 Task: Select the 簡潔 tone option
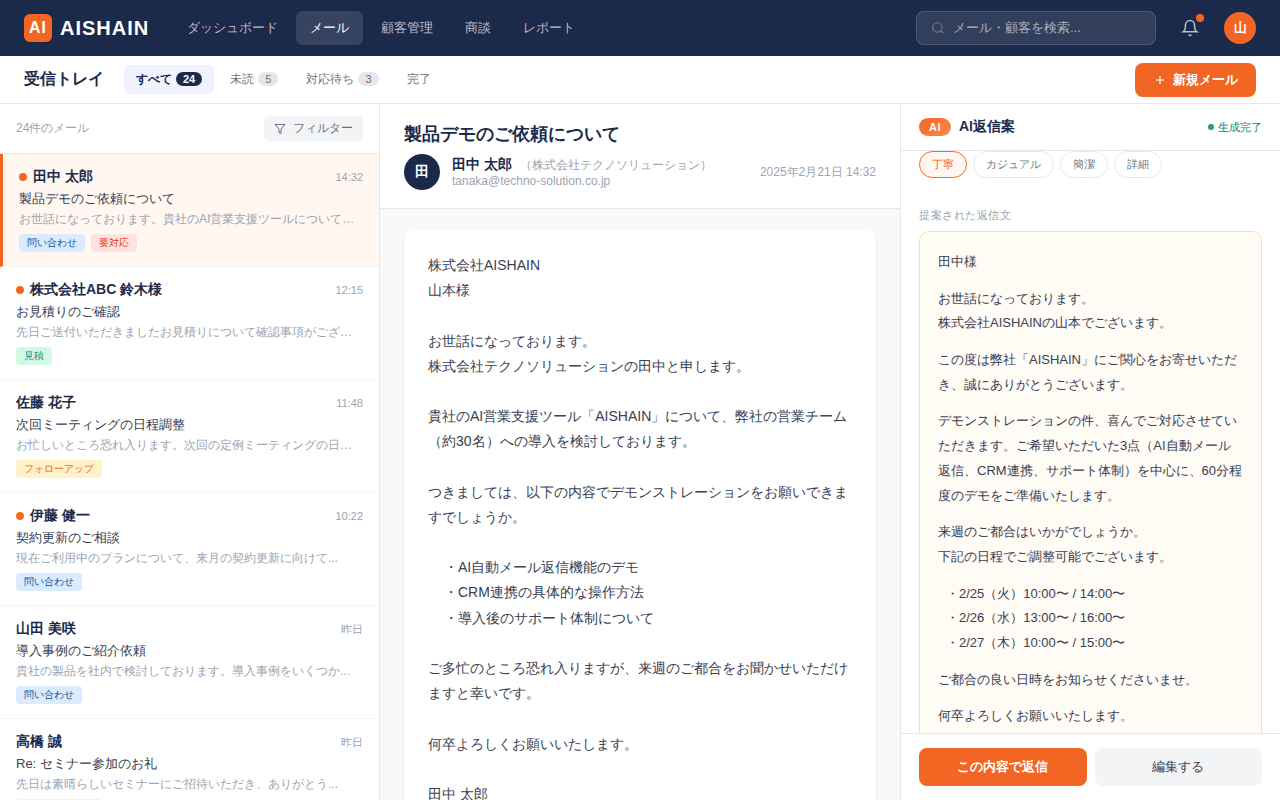pyautogui.click(x=1084, y=162)
